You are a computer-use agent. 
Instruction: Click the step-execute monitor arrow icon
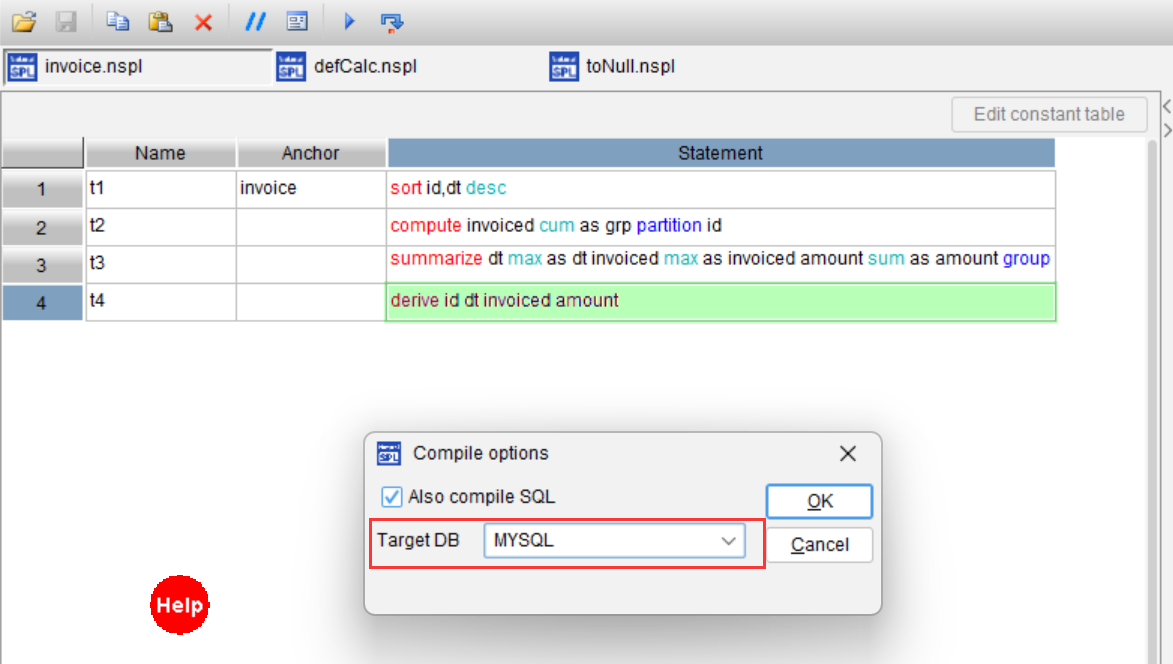pos(391,22)
